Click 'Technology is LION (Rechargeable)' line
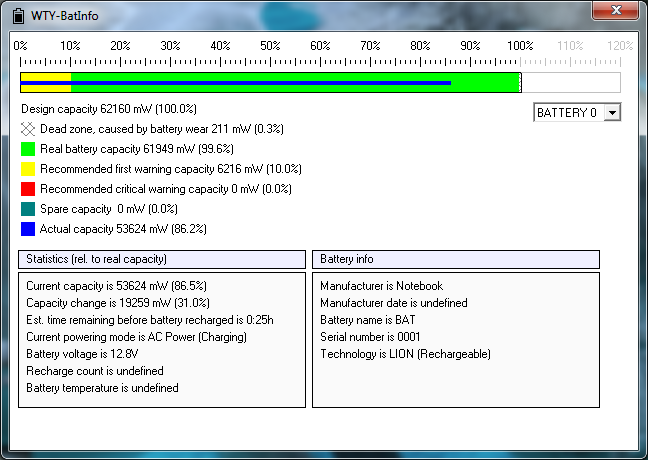 point(405,354)
